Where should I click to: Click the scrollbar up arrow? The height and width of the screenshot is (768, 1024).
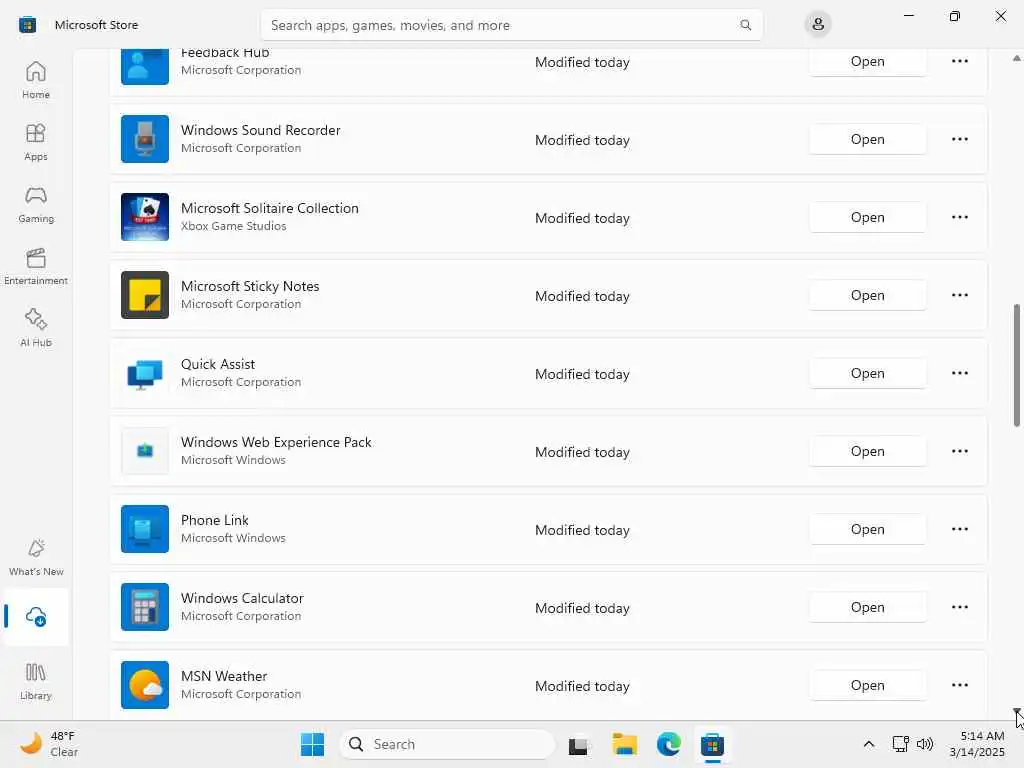[1016, 58]
